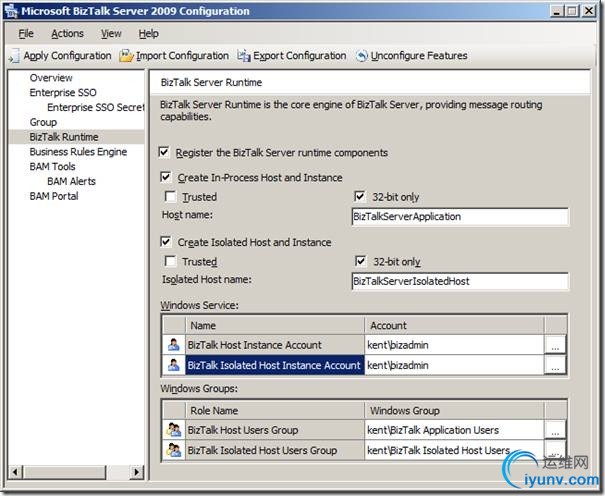The height and width of the screenshot is (496, 605).
Task: Maximize the BizTalk Configuration window
Action: coord(573,11)
